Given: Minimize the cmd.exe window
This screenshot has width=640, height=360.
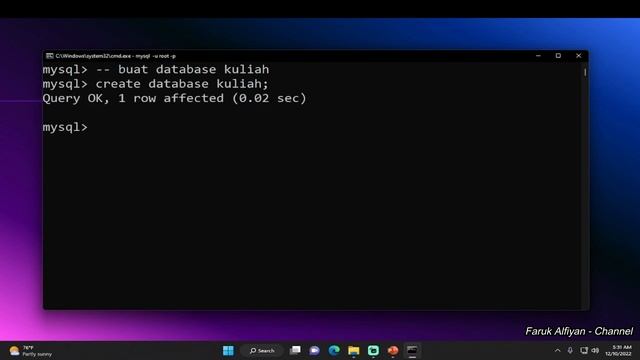Looking at the screenshot, I should pyautogui.click(x=538, y=56).
